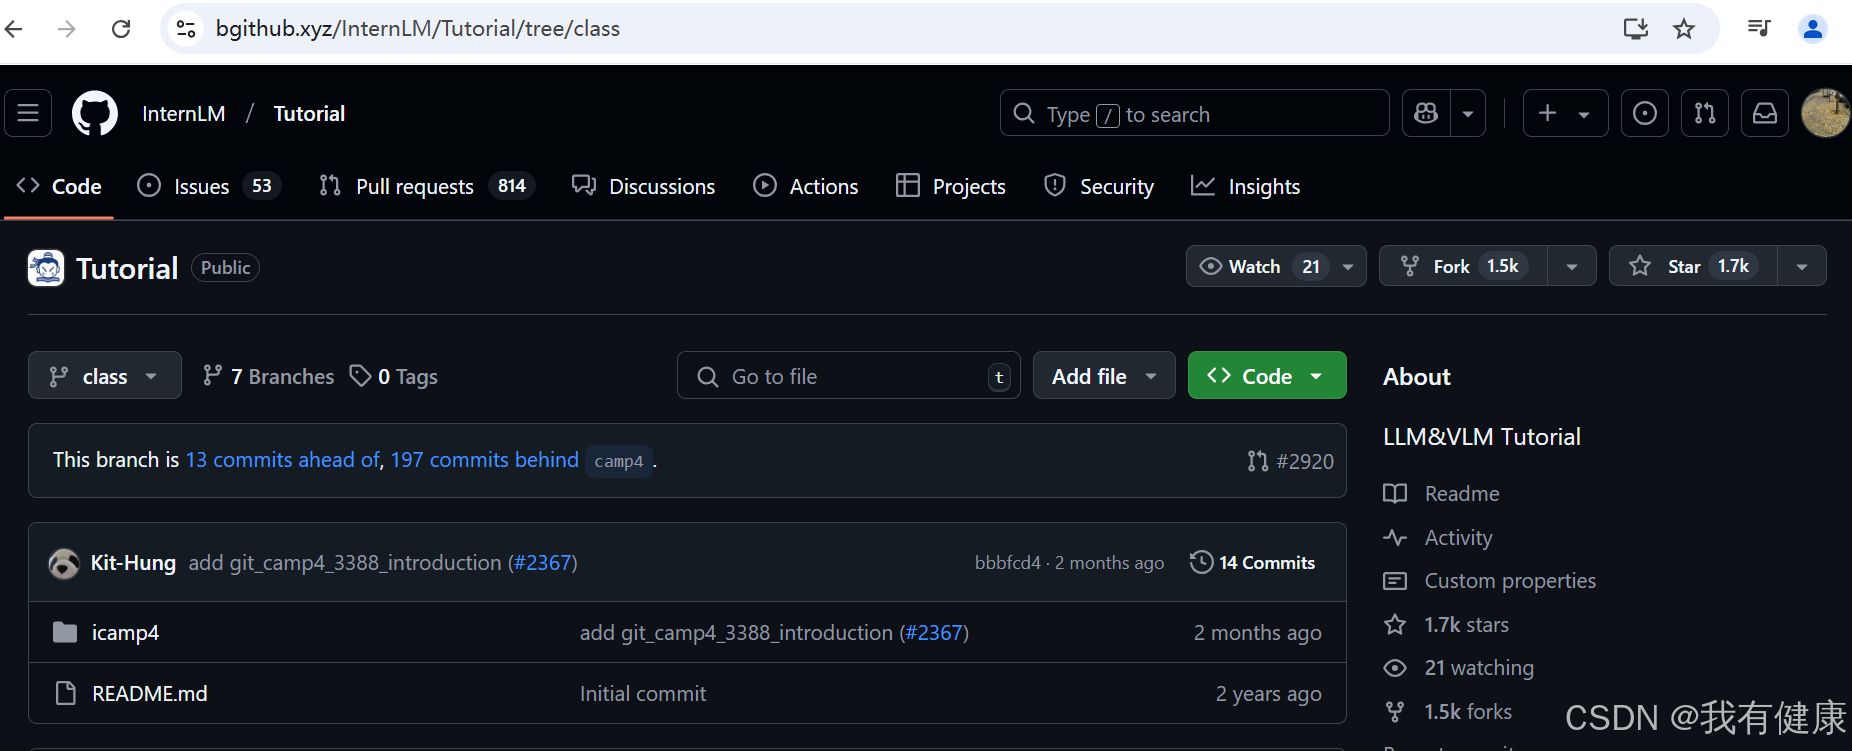Click the GitHub Octocat logo
This screenshot has height=751, width=1852.
click(x=95, y=113)
